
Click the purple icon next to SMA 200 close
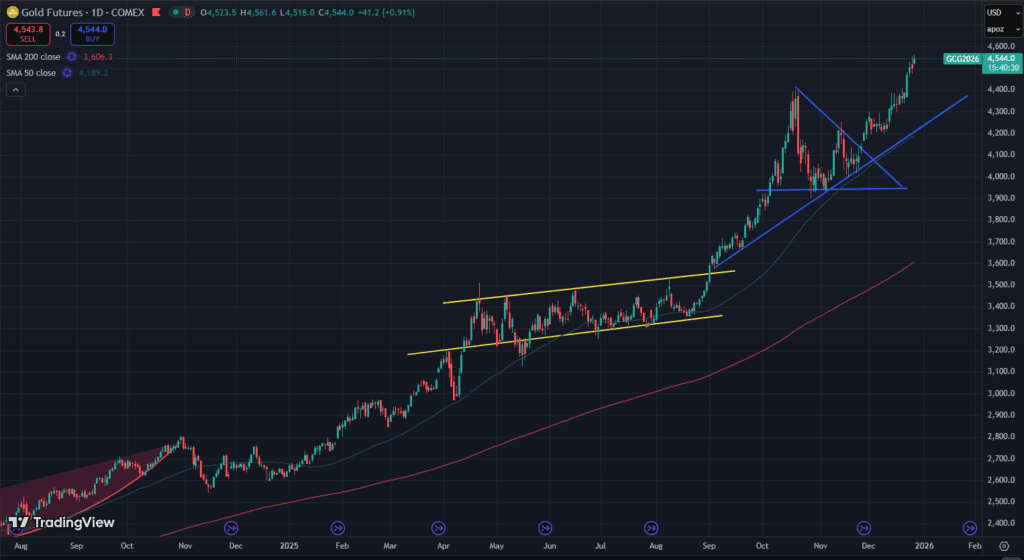[71, 57]
